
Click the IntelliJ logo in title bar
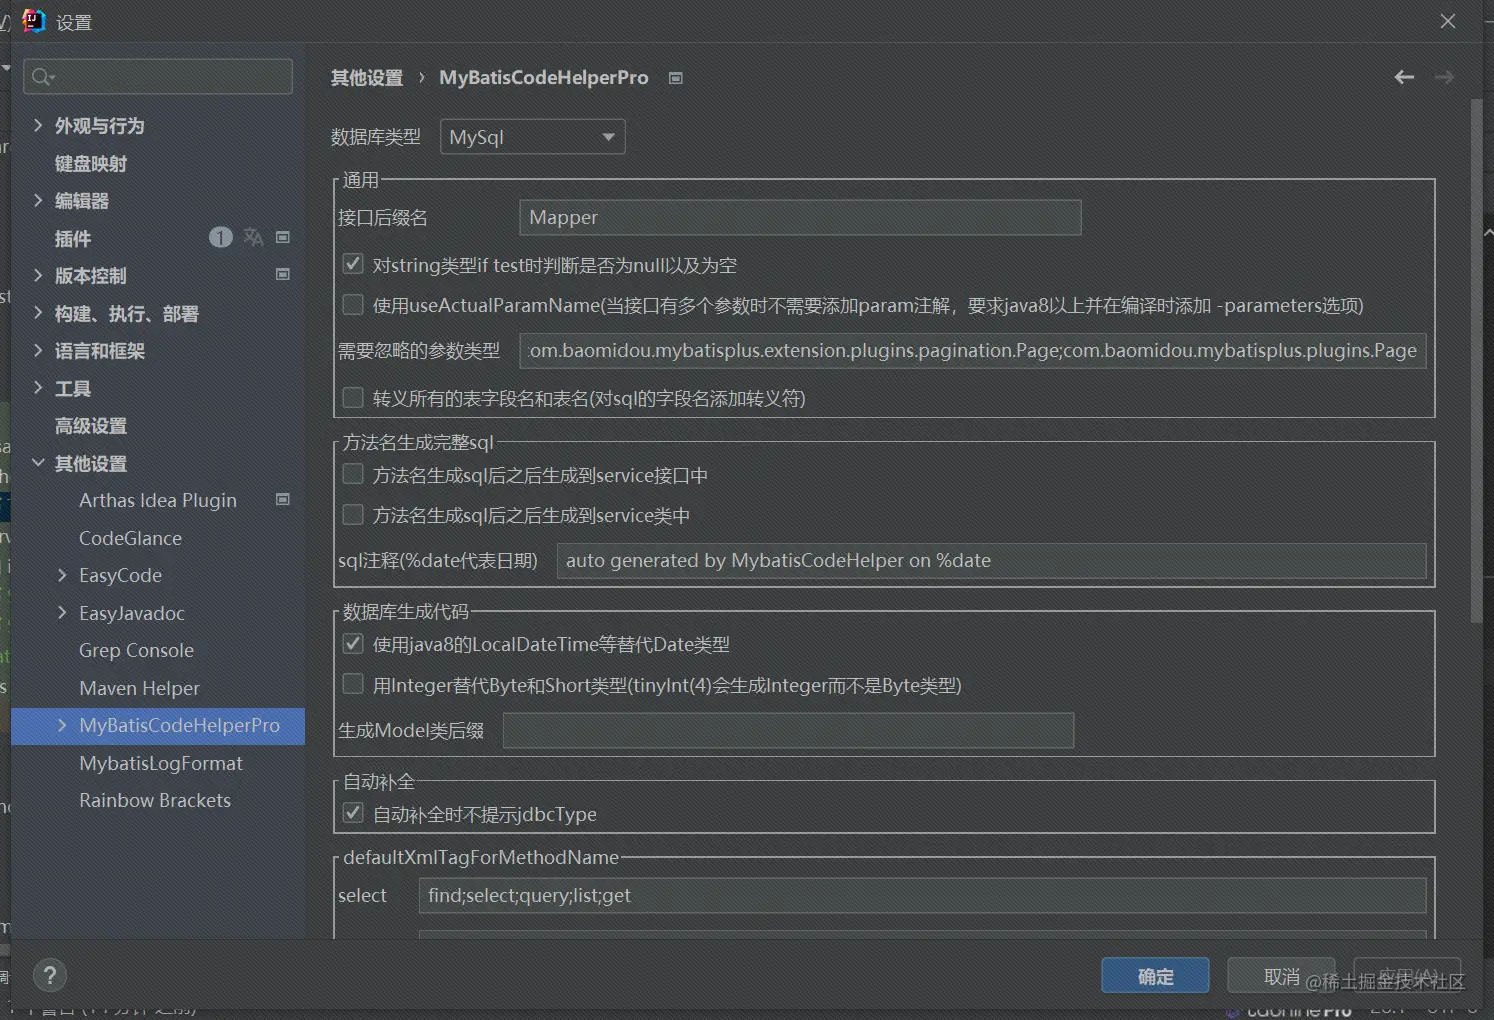[34, 21]
